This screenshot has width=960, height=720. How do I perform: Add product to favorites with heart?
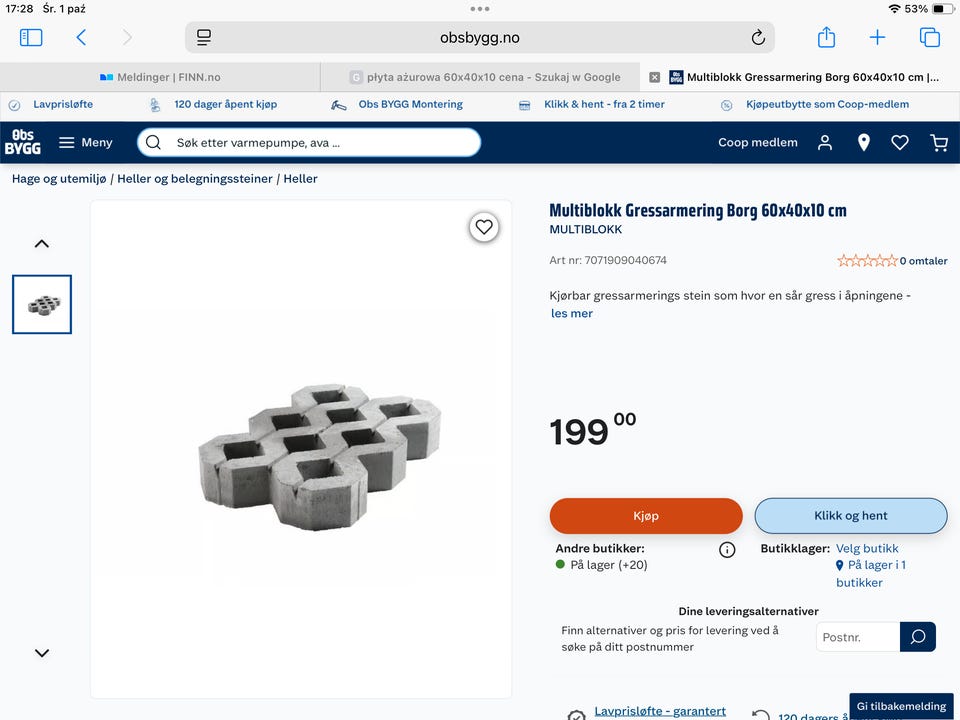point(484,227)
